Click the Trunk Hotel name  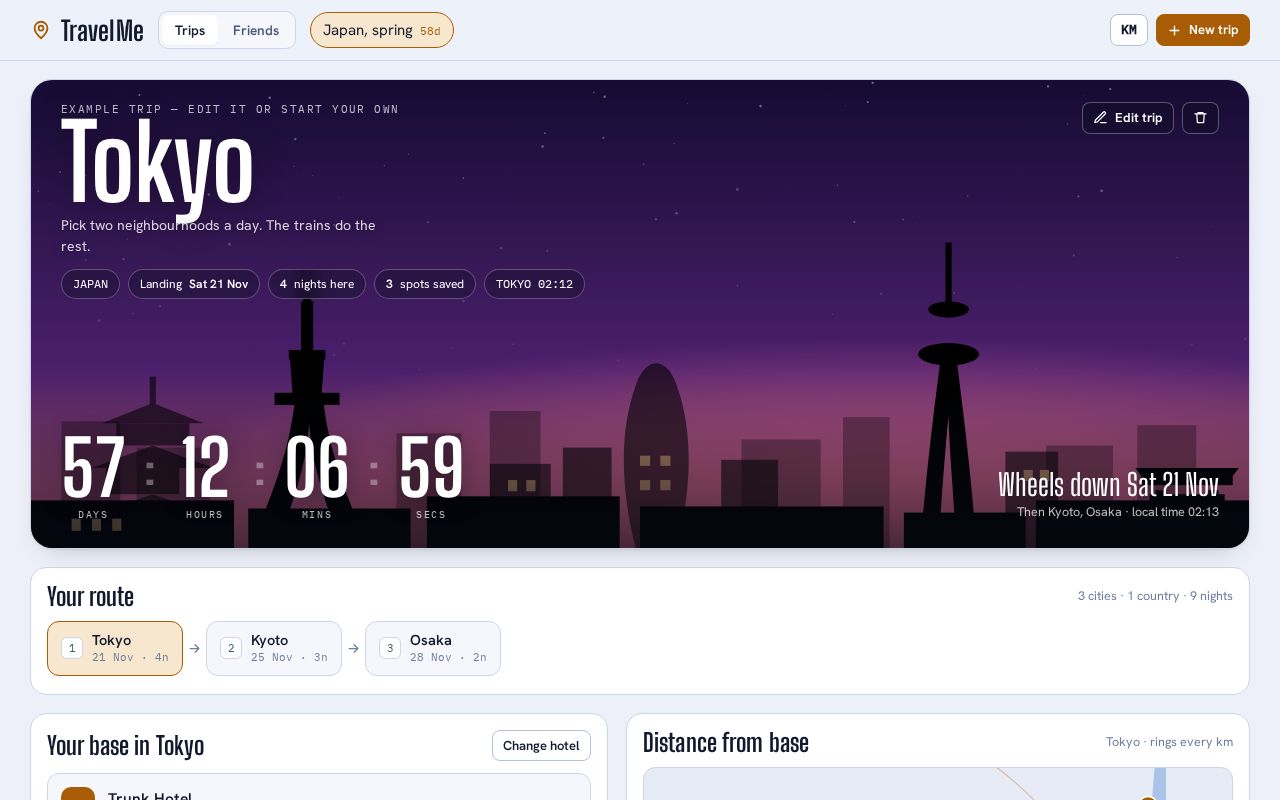[x=150, y=796]
